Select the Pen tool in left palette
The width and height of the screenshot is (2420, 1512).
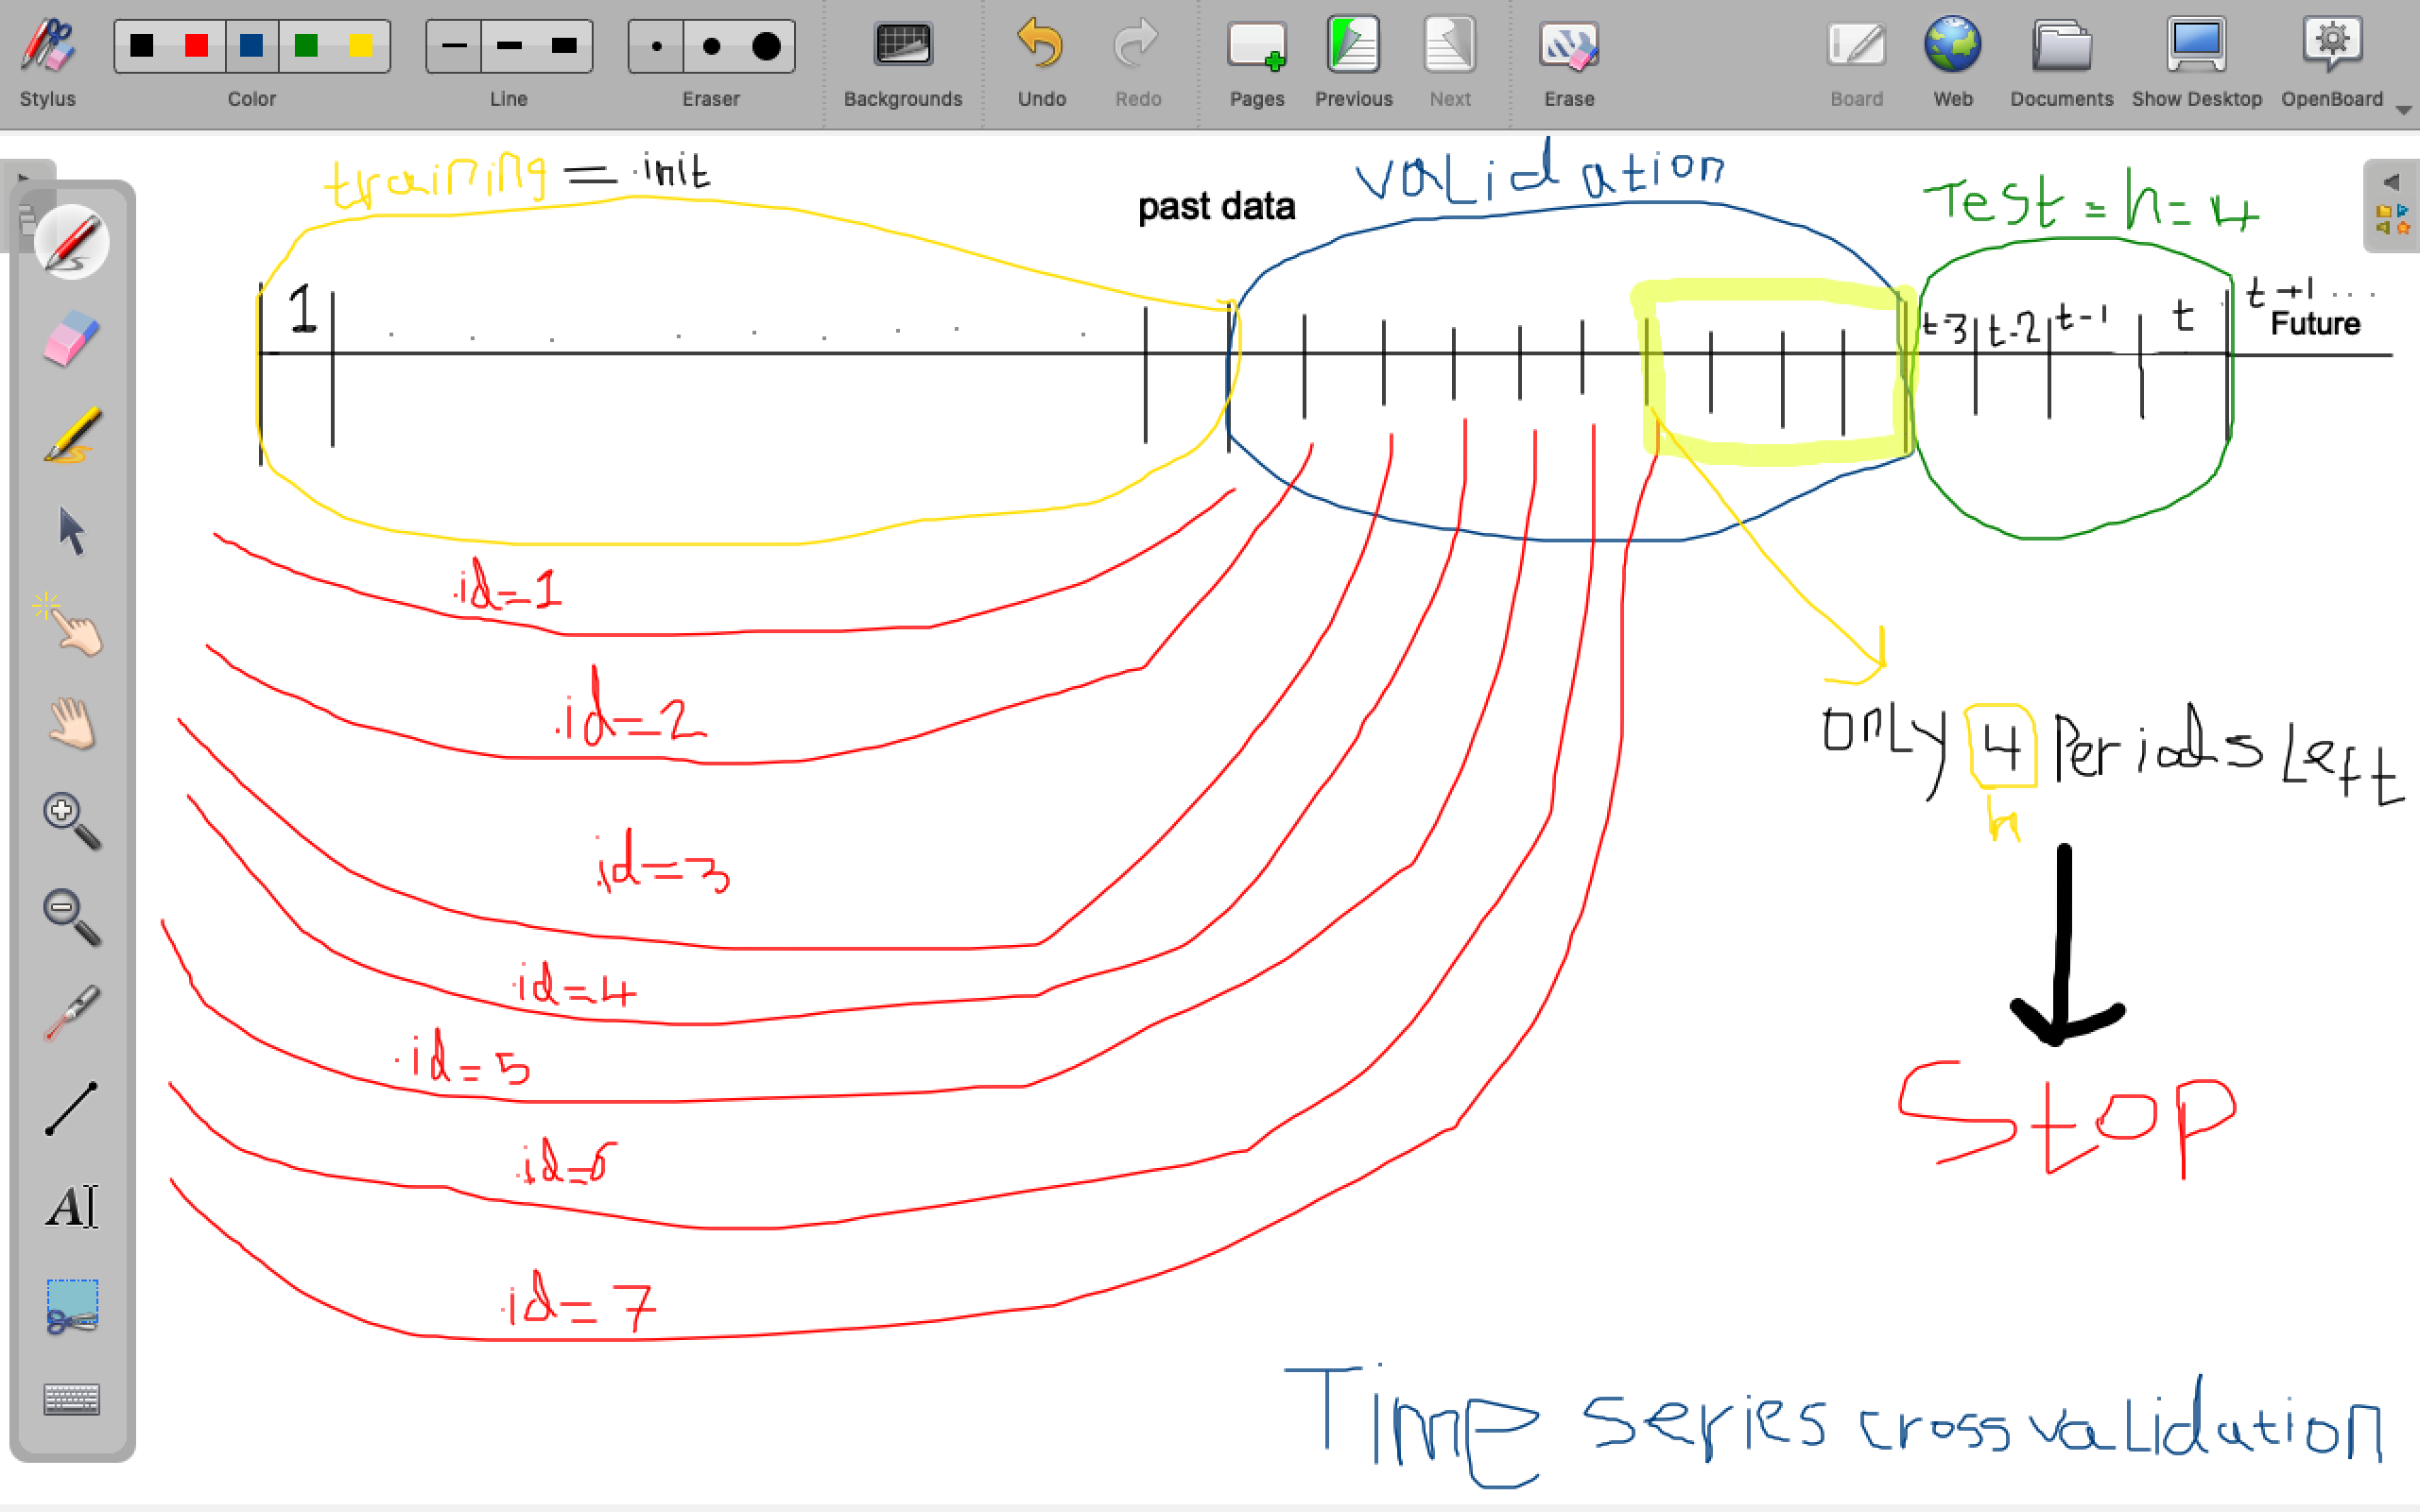72,242
